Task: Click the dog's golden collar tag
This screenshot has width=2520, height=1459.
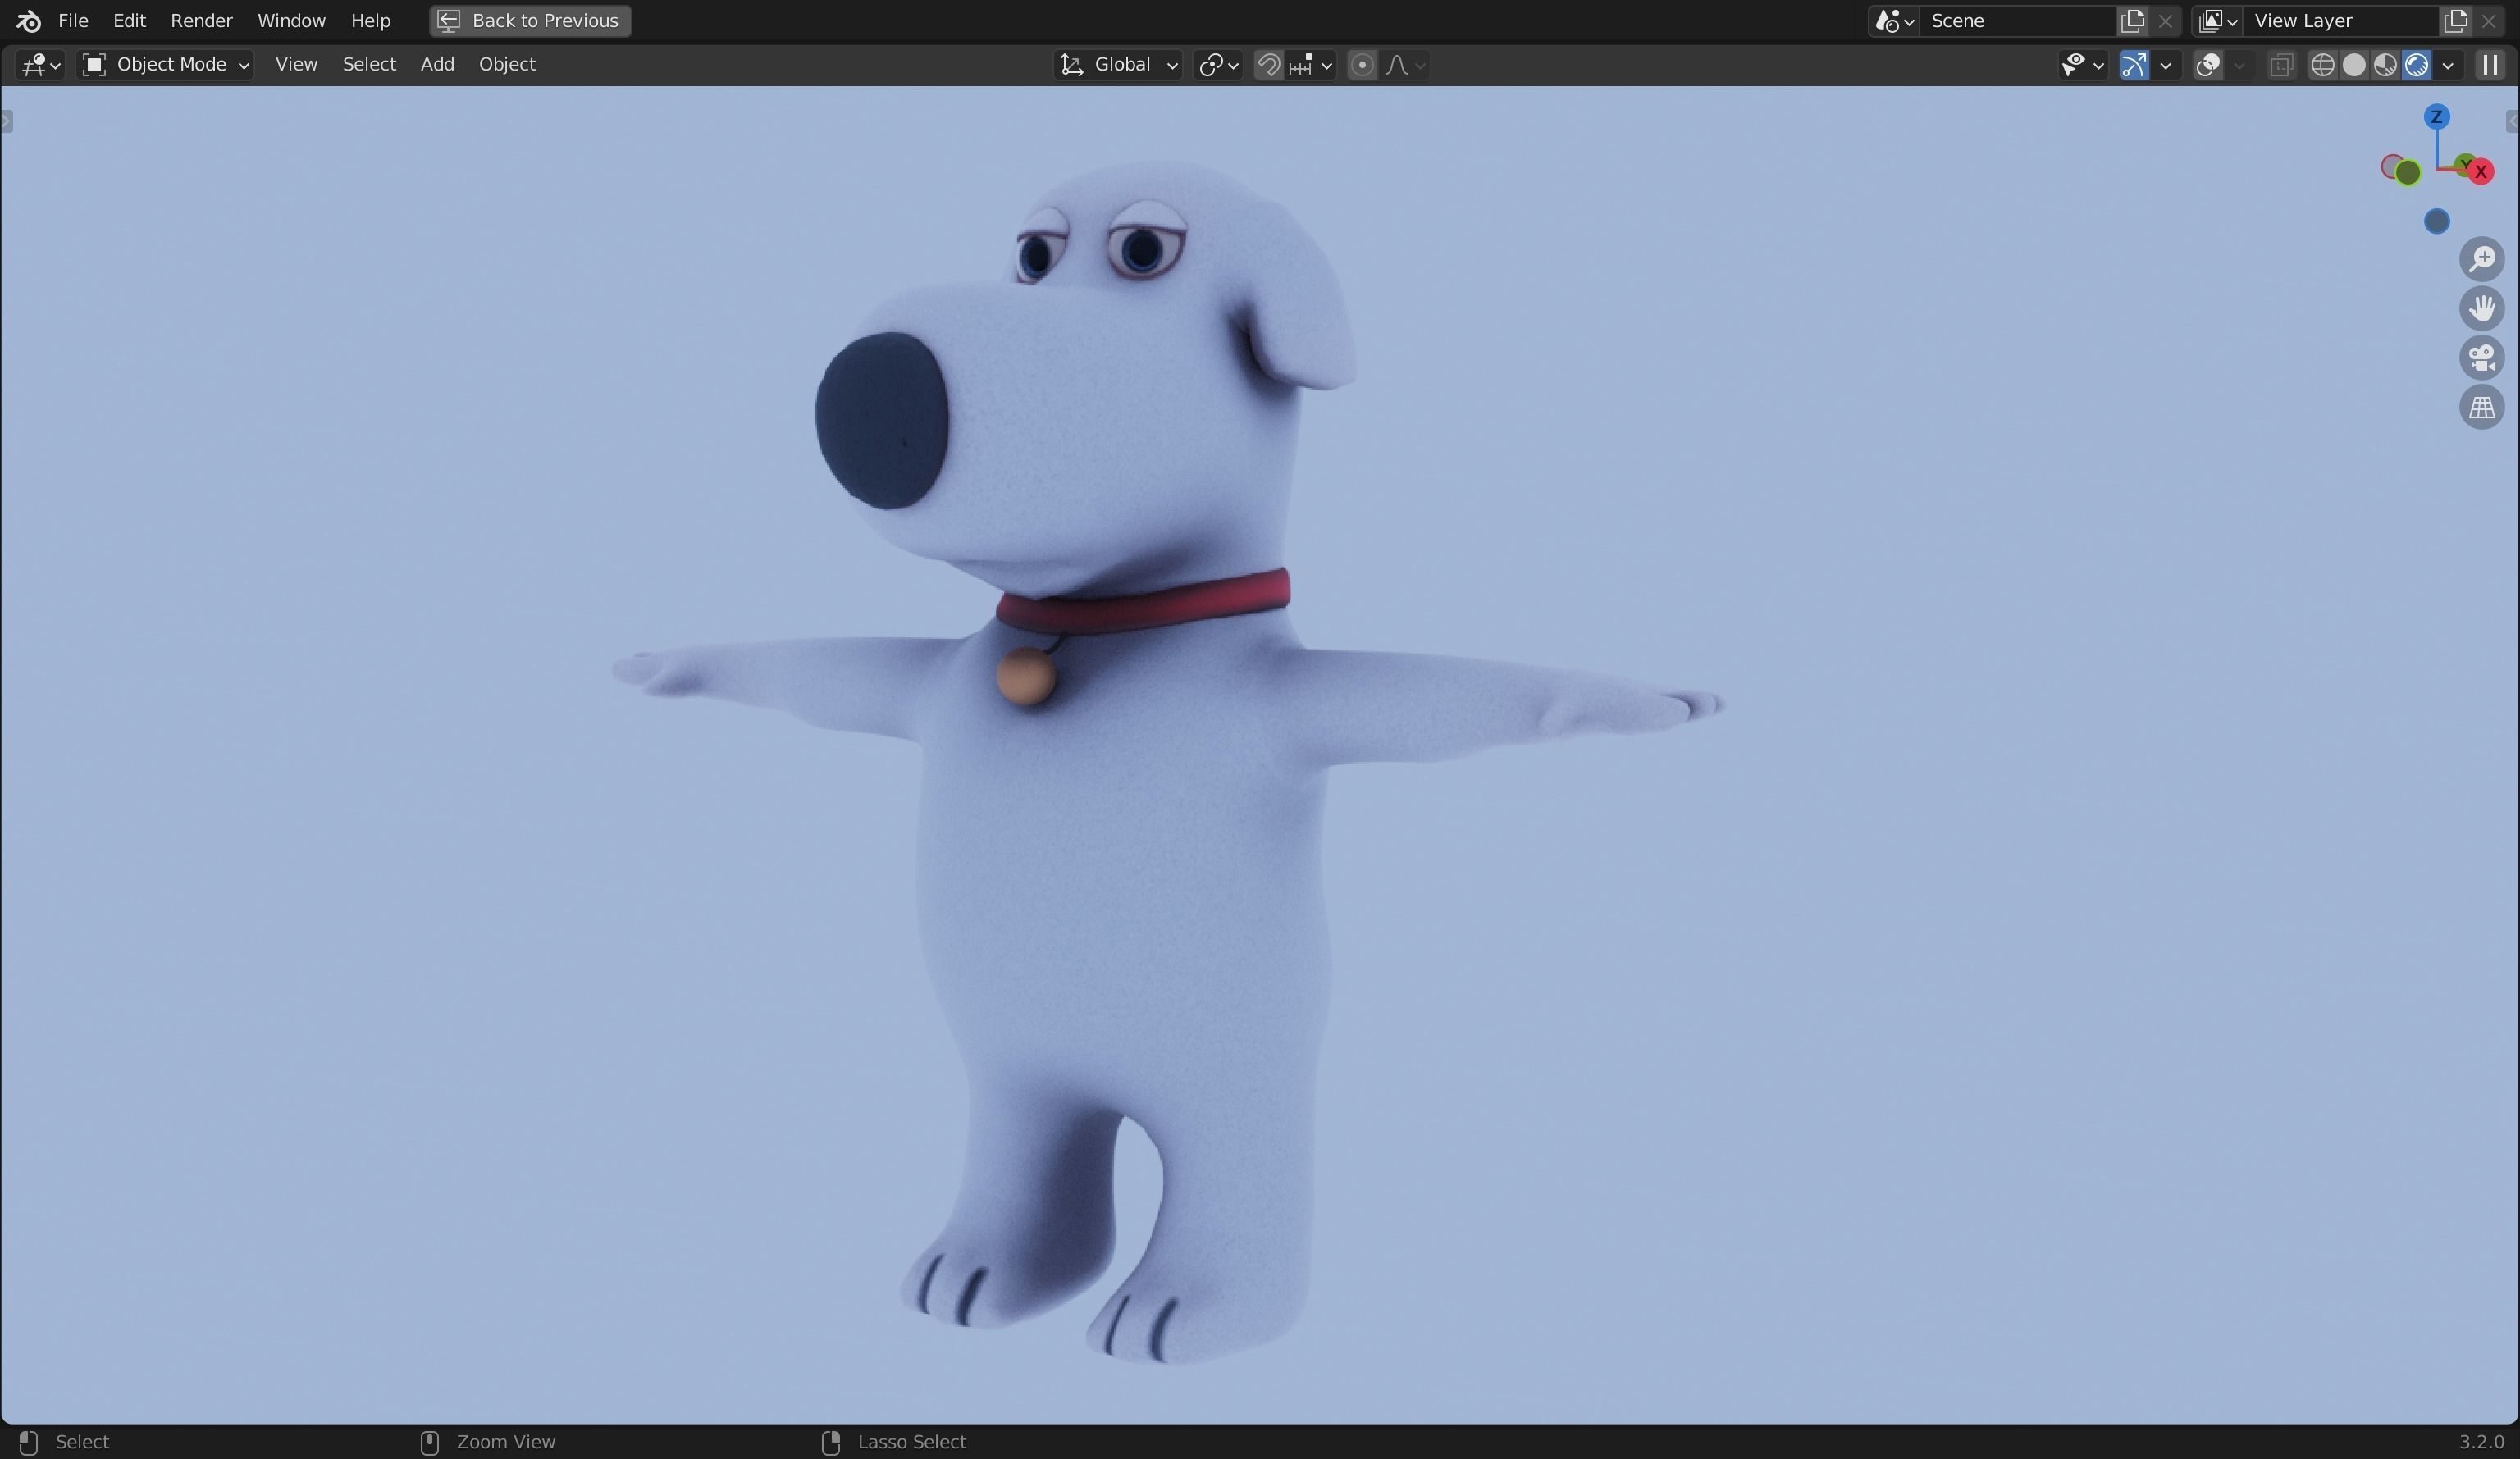Action: pos(1025,676)
